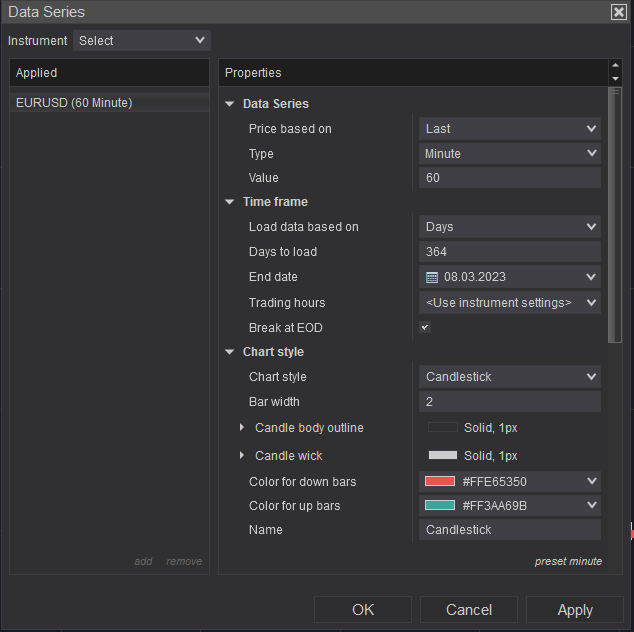Click the preset minute link
This screenshot has width=634, height=632.
pyautogui.click(x=568, y=561)
